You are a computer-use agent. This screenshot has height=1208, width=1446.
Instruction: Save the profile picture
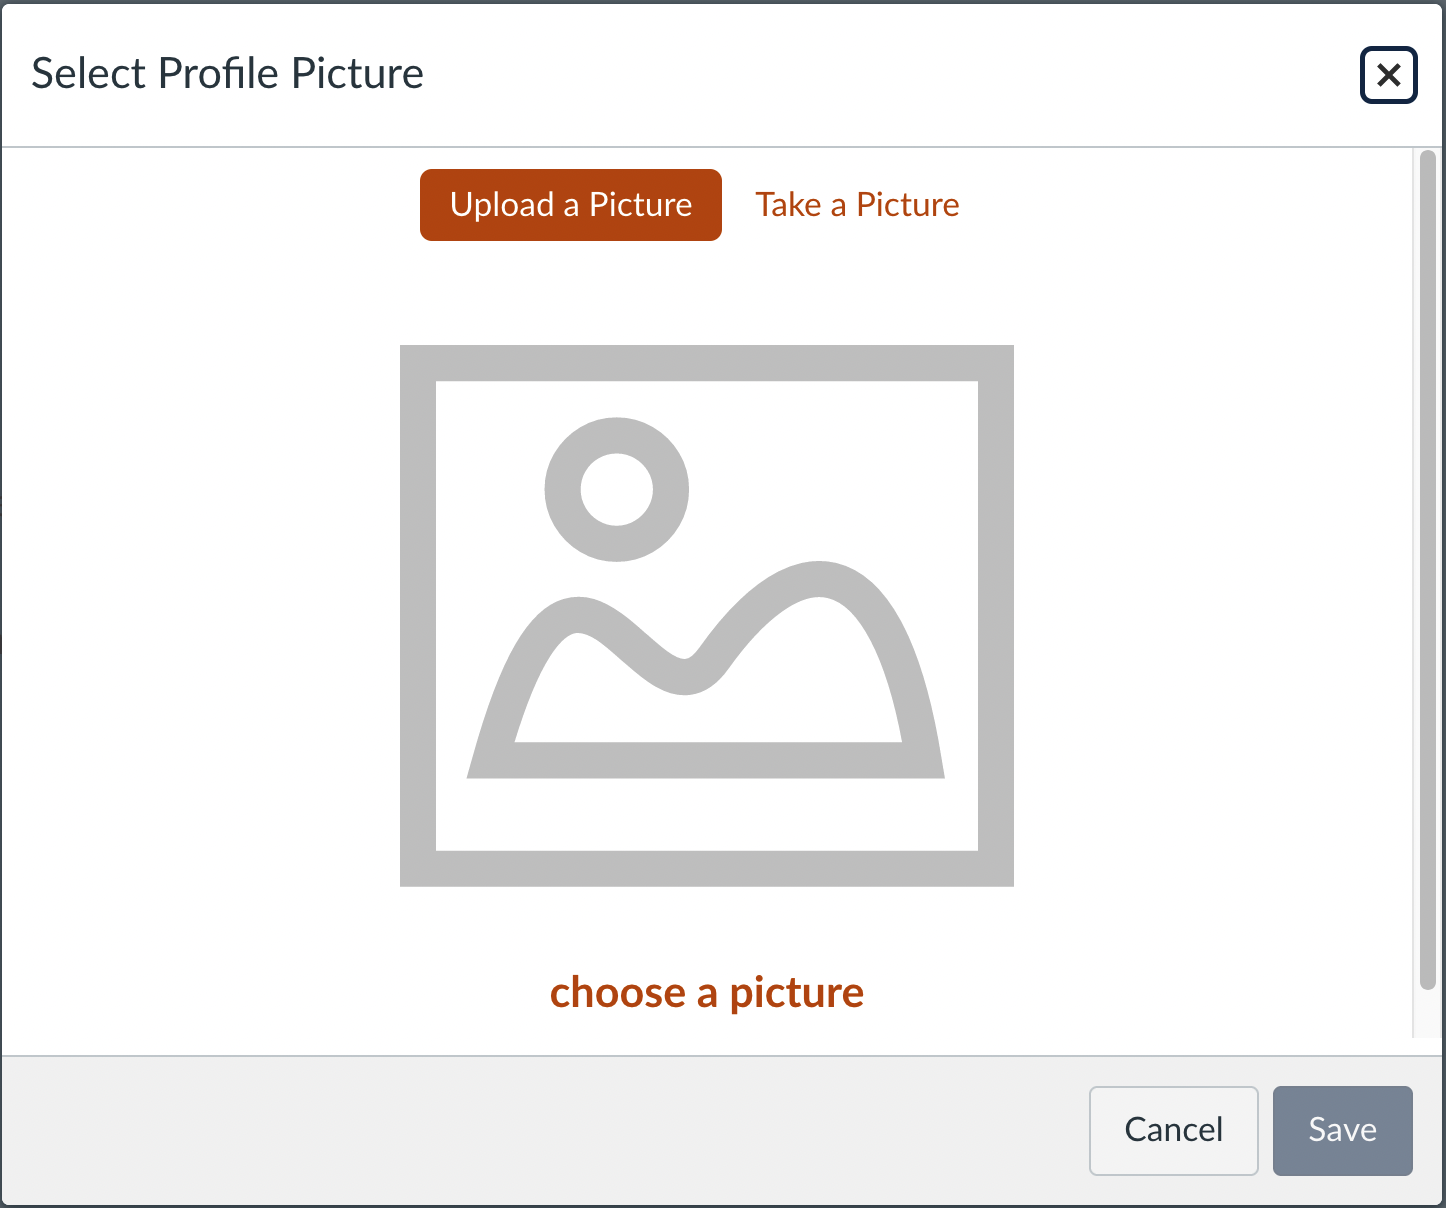1342,1130
